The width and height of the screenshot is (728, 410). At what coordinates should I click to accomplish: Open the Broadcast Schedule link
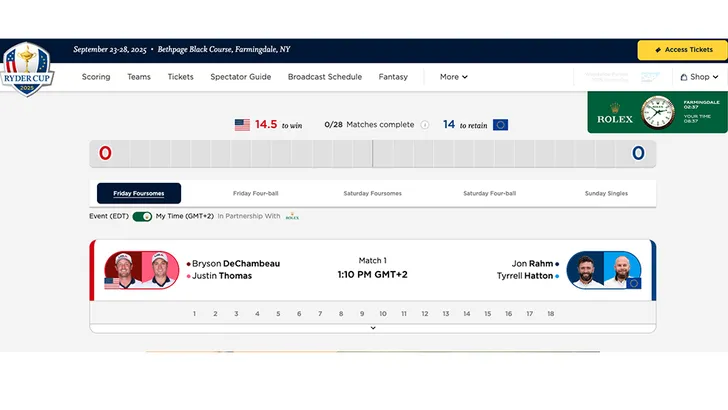325,77
